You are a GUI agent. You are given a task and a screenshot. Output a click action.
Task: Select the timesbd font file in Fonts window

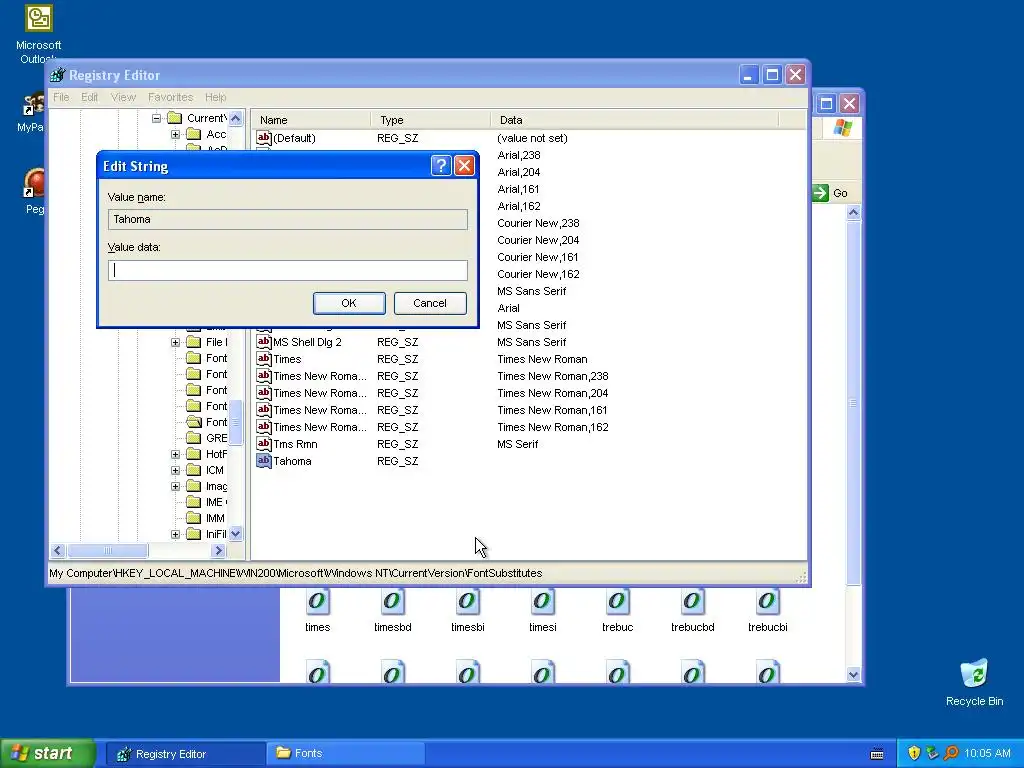[x=392, y=610]
